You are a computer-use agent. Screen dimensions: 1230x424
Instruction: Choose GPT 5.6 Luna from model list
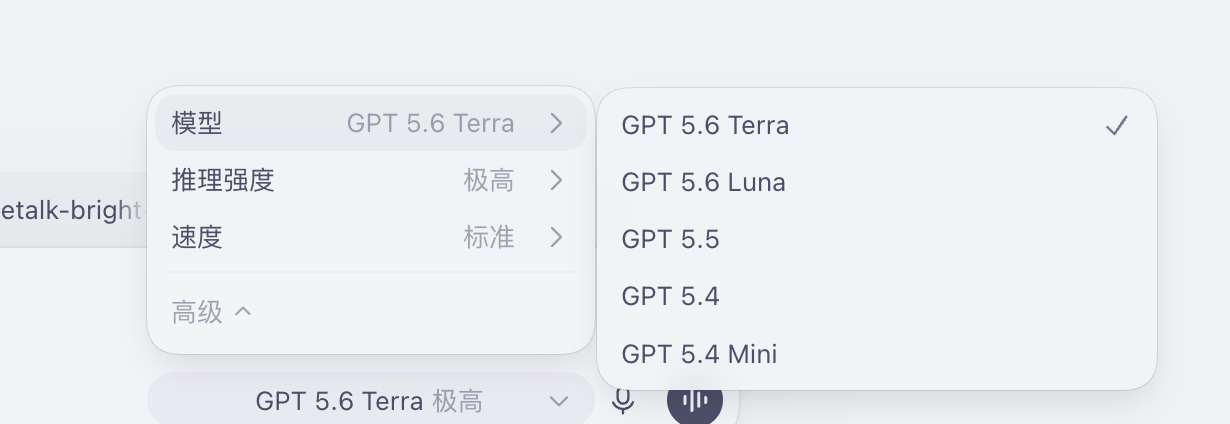pyautogui.click(x=877, y=182)
